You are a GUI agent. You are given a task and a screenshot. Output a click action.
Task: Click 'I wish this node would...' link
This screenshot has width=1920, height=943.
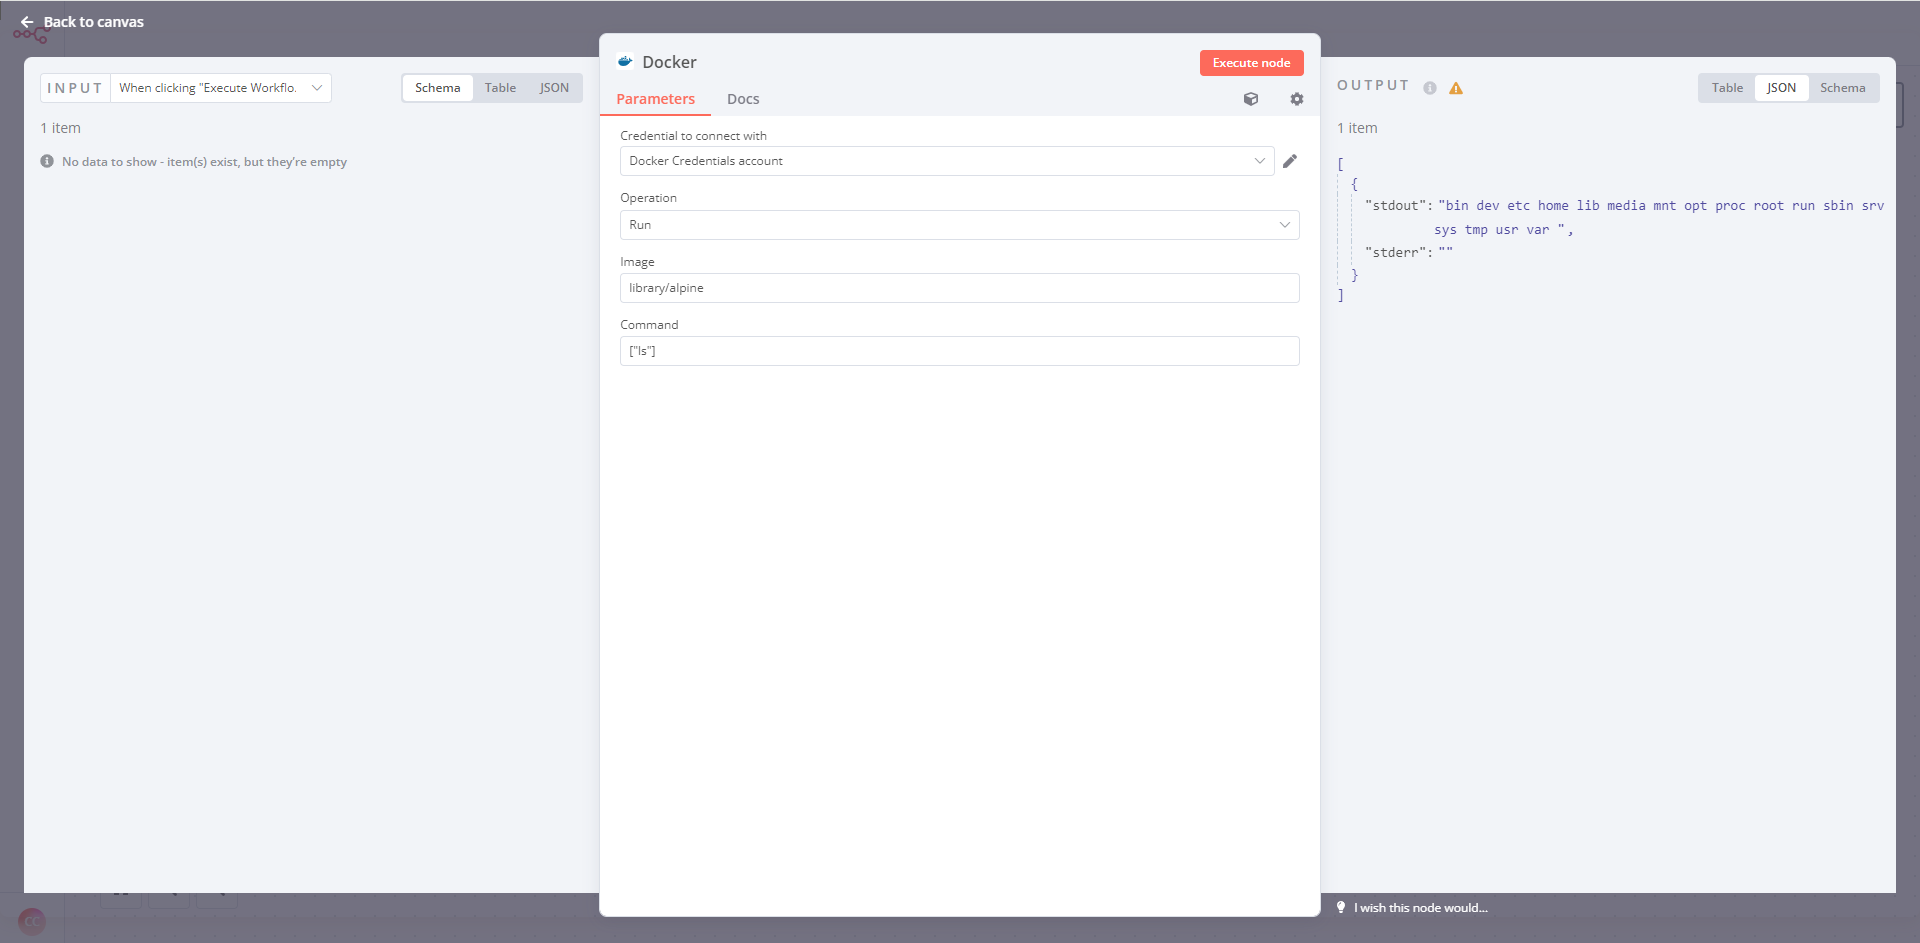(1421, 908)
